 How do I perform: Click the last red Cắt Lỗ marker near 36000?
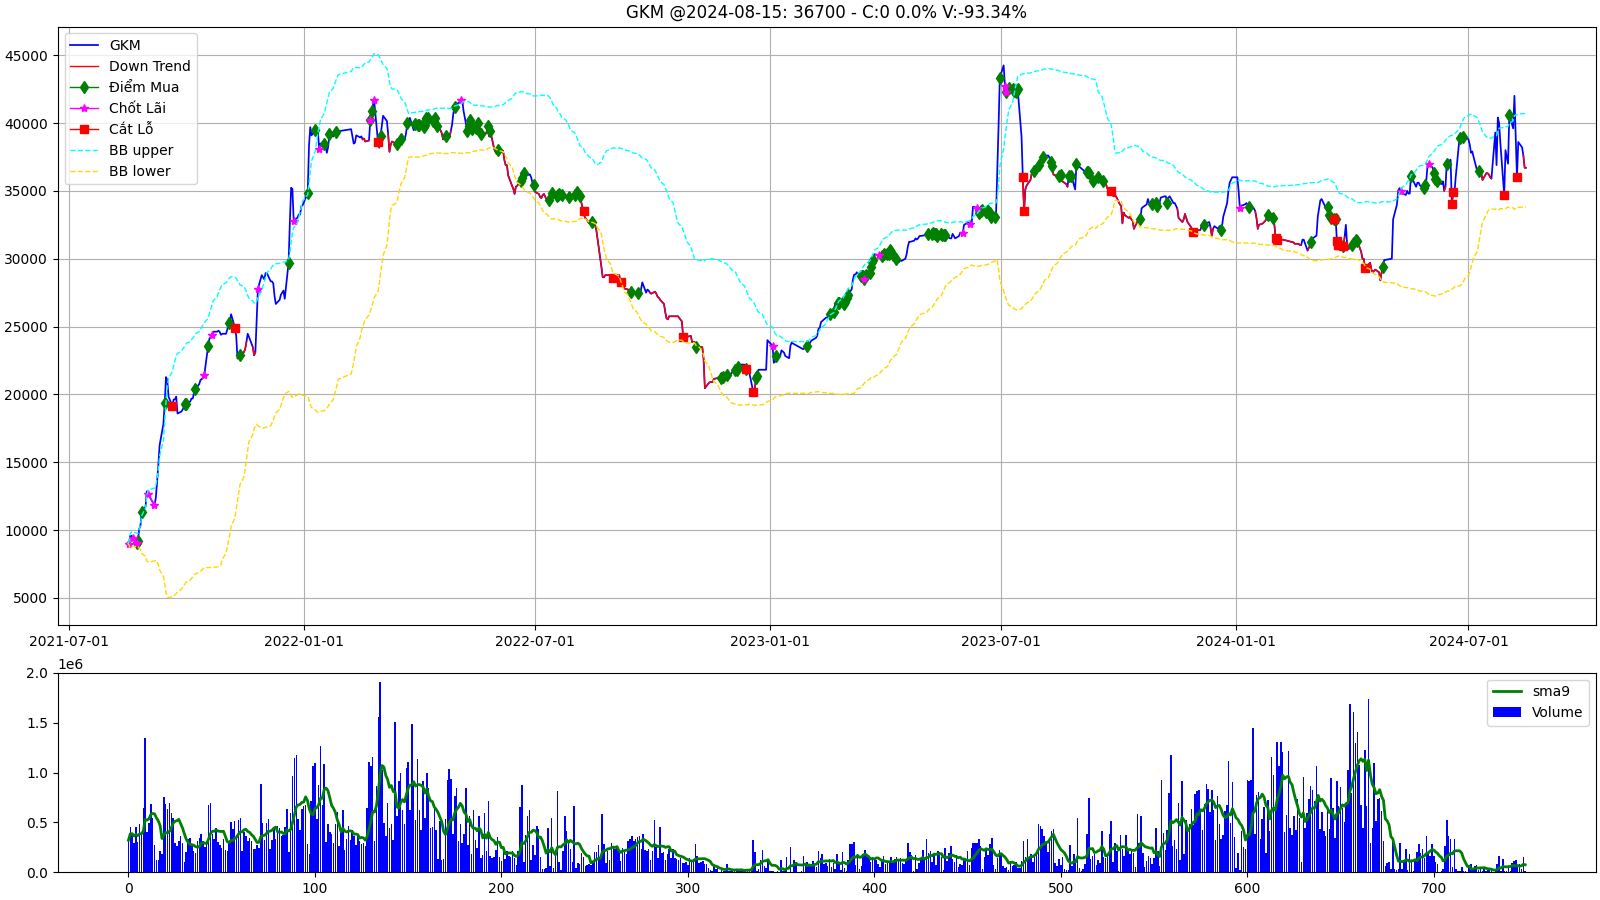(x=1517, y=177)
